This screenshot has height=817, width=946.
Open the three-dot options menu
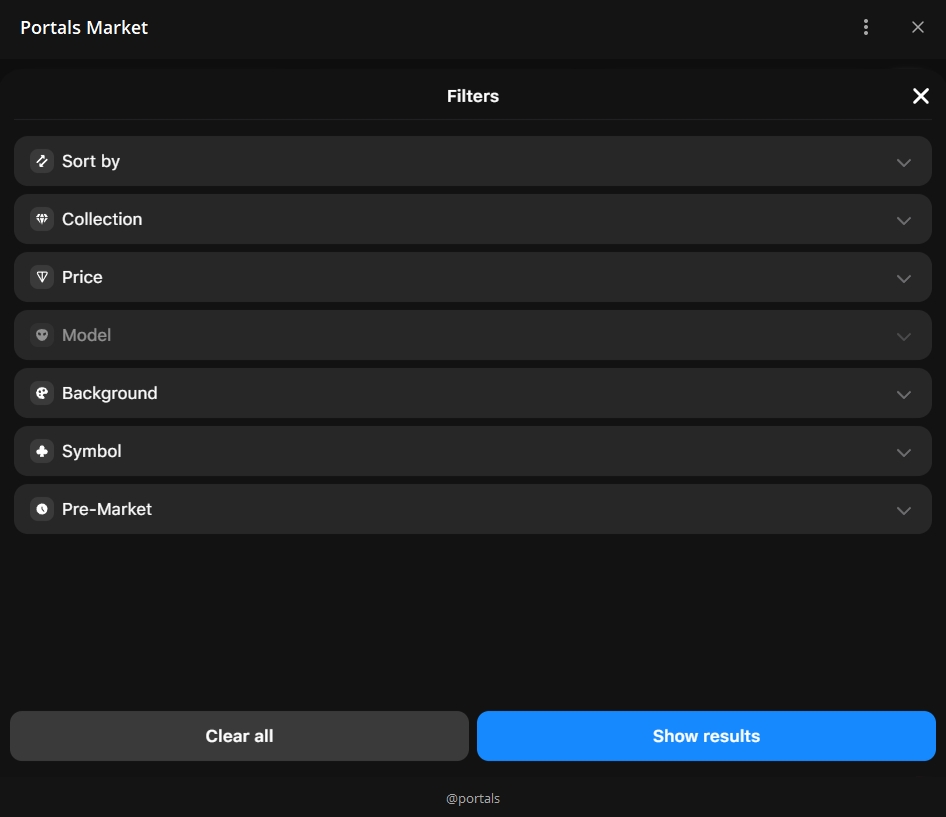(x=866, y=28)
